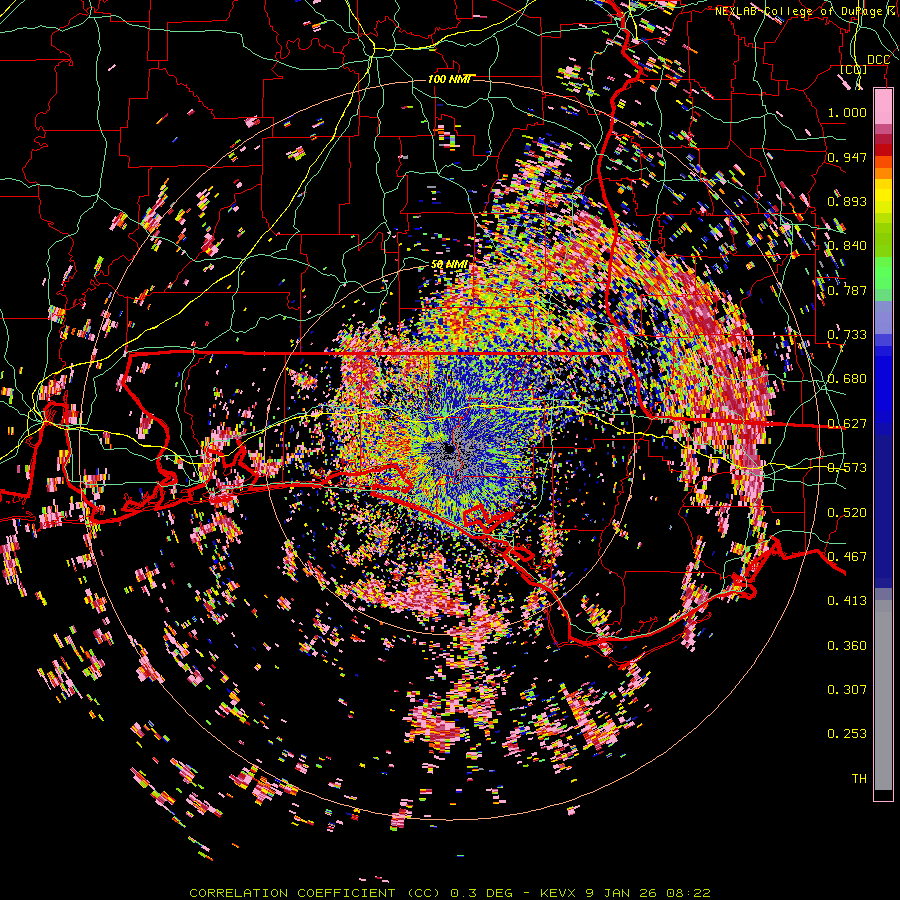Select the 0.680 legend value
The height and width of the screenshot is (900, 900).
(x=847, y=378)
